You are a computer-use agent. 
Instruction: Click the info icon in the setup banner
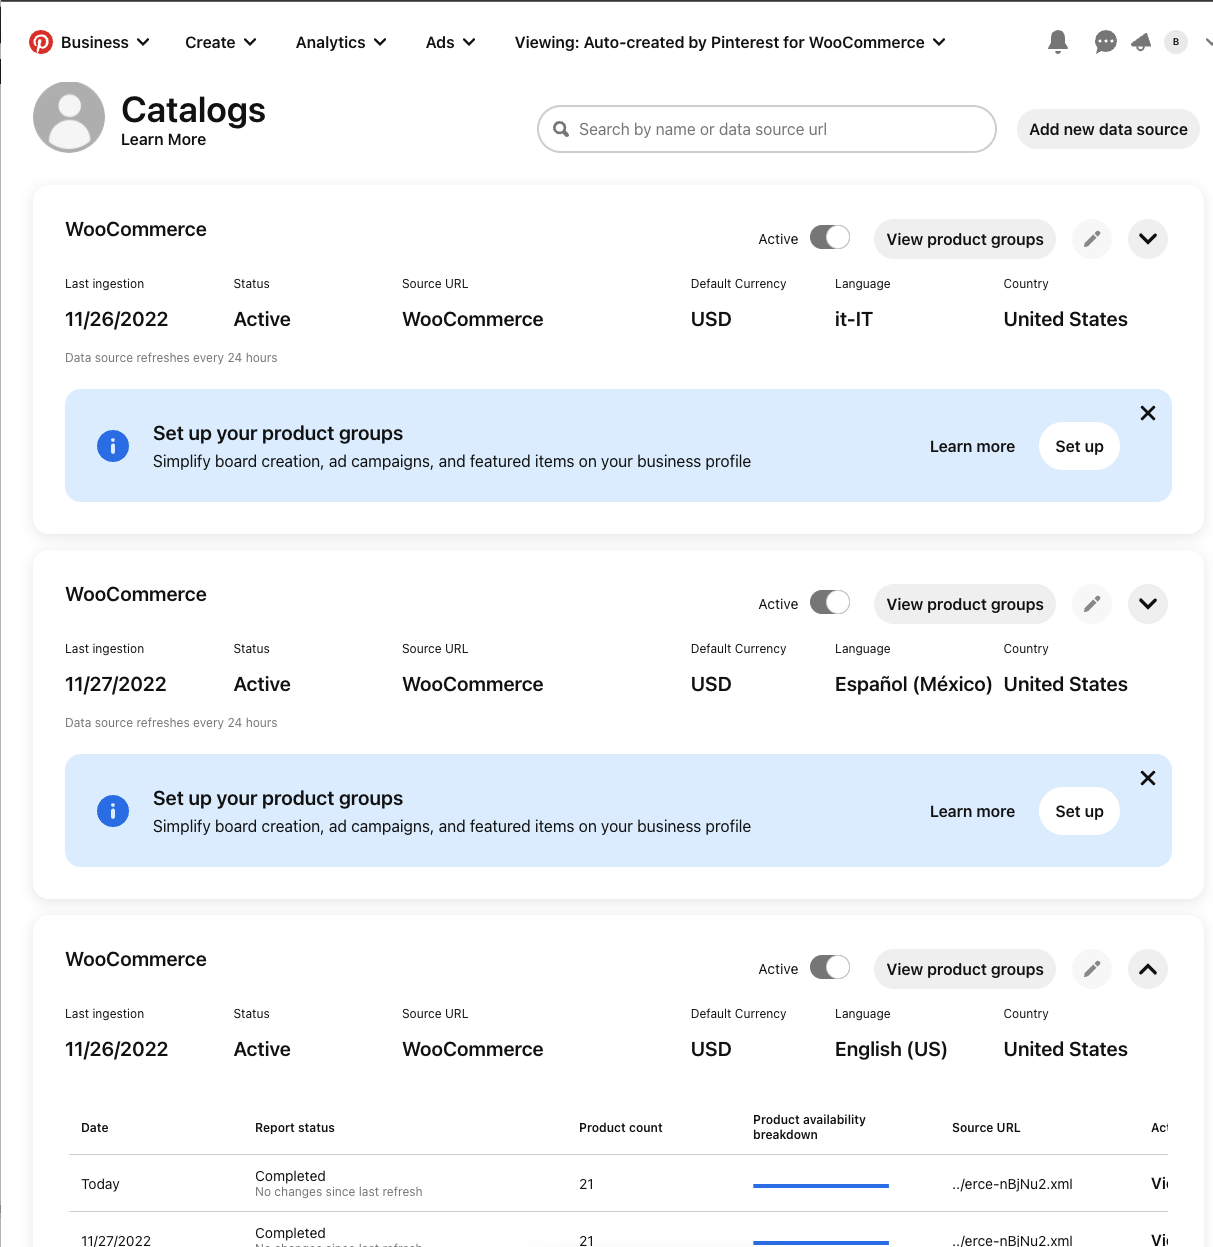click(x=113, y=446)
